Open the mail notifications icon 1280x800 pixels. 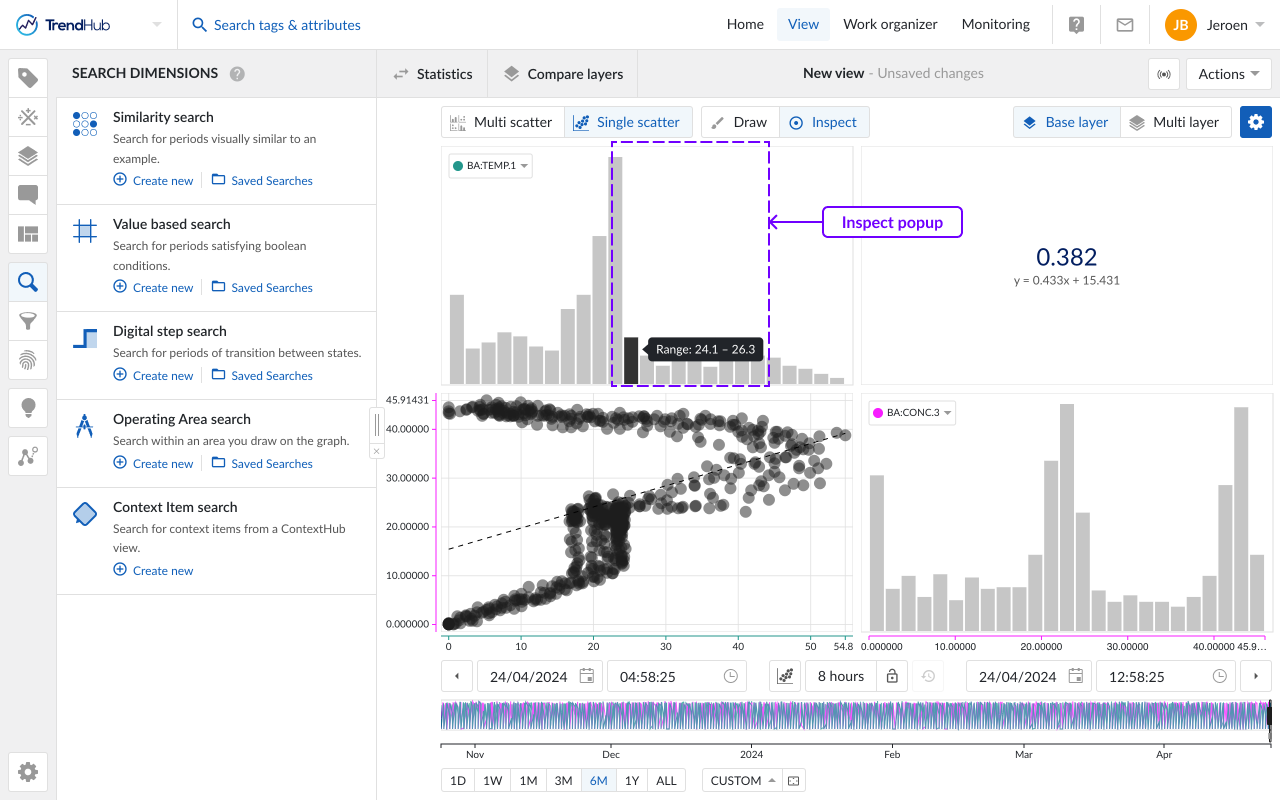tap(1125, 25)
